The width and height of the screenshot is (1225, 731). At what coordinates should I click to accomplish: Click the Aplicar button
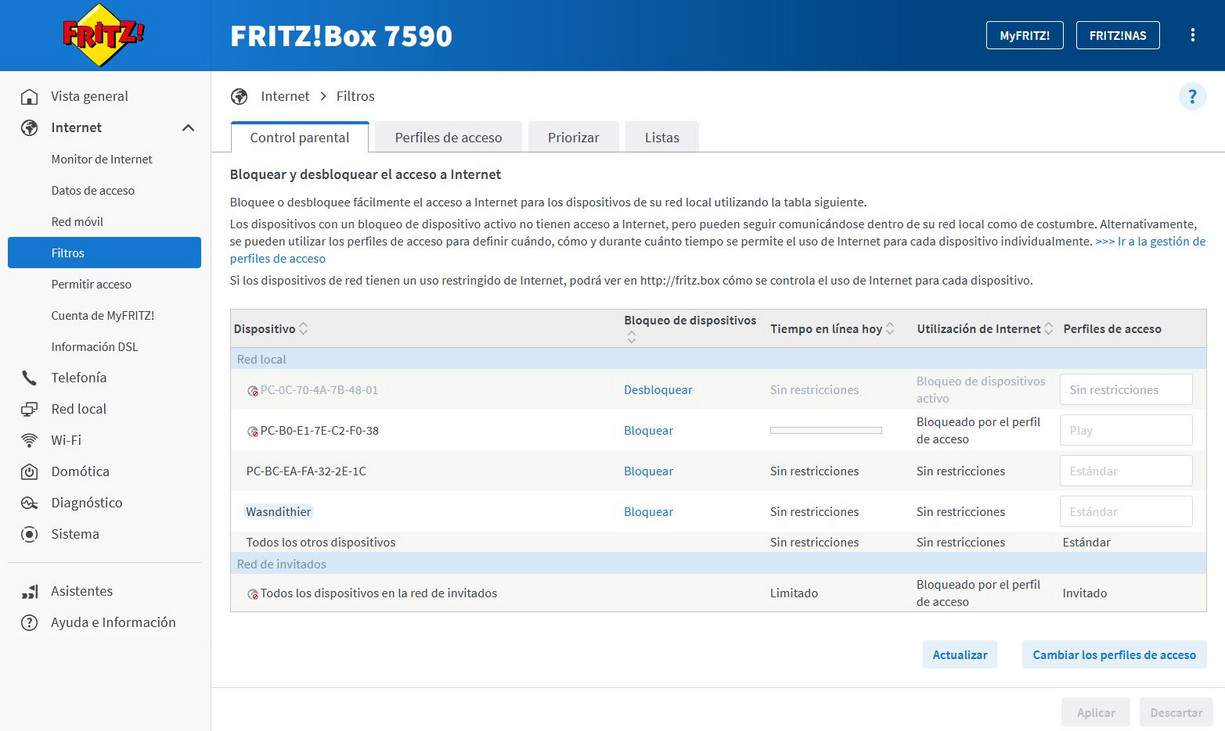click(1096, 713)
